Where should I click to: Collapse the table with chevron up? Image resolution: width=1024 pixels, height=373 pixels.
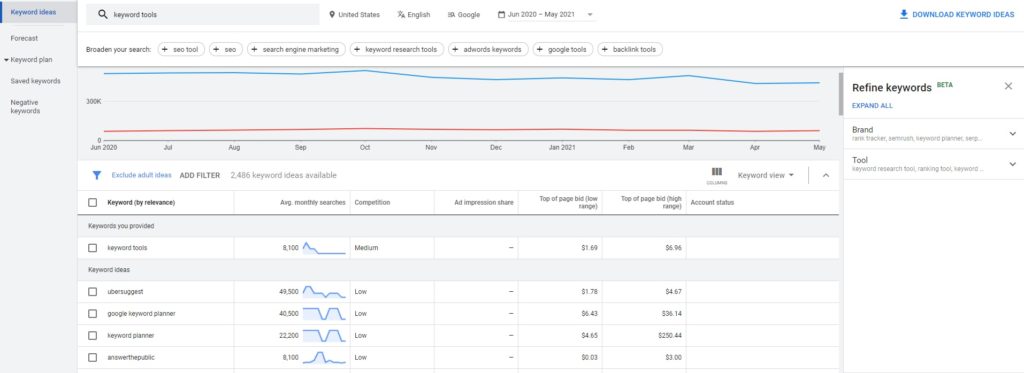coord(825,175)
